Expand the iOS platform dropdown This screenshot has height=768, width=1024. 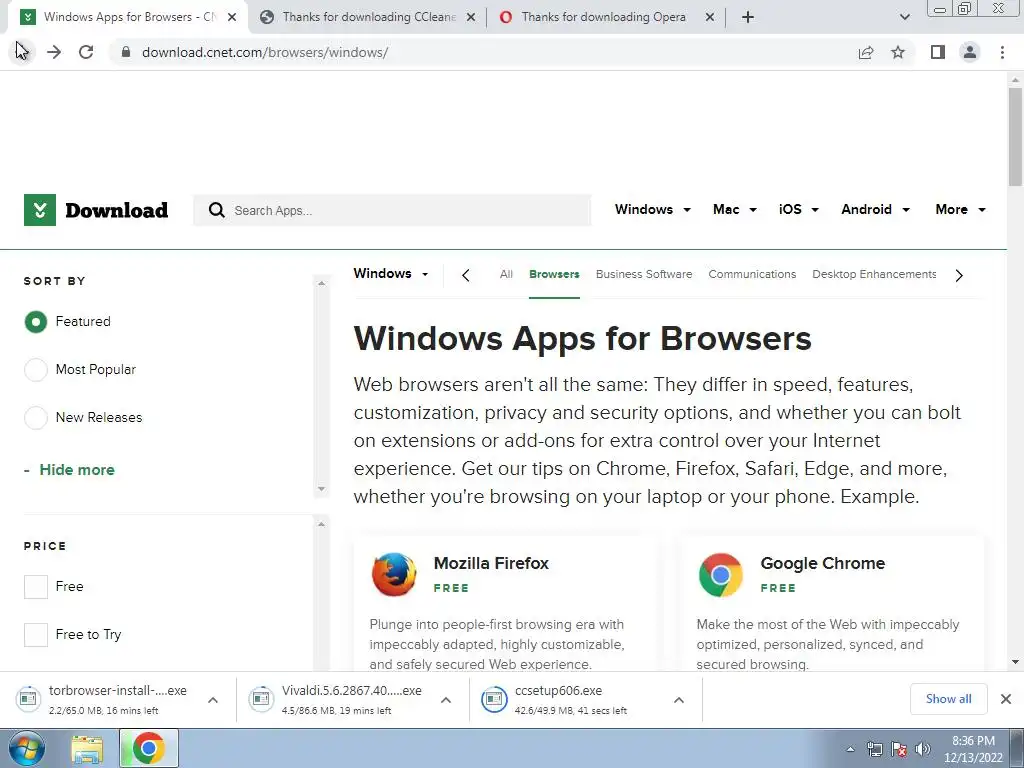tap(798, 210)
